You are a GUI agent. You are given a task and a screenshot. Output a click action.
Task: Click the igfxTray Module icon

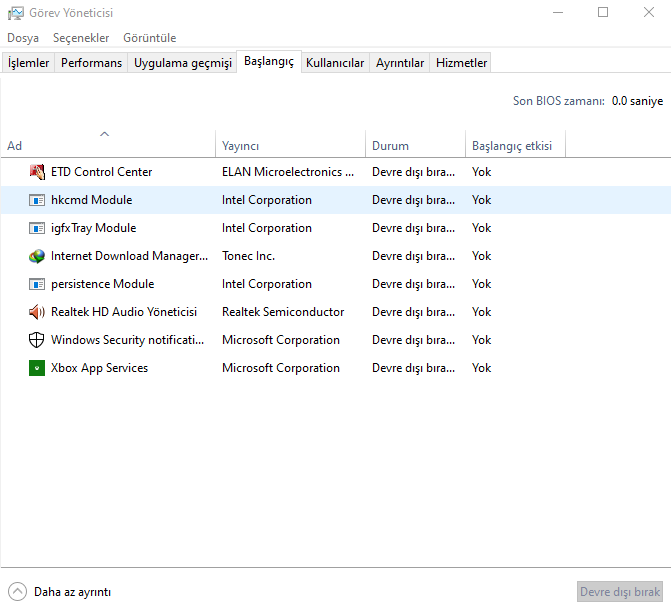click(37, 228)
